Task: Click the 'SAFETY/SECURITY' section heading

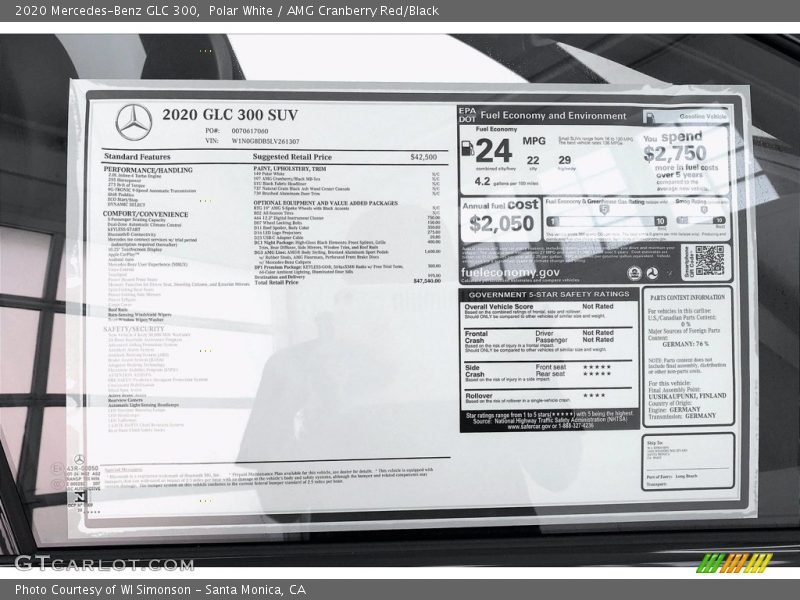Action: 134,329
